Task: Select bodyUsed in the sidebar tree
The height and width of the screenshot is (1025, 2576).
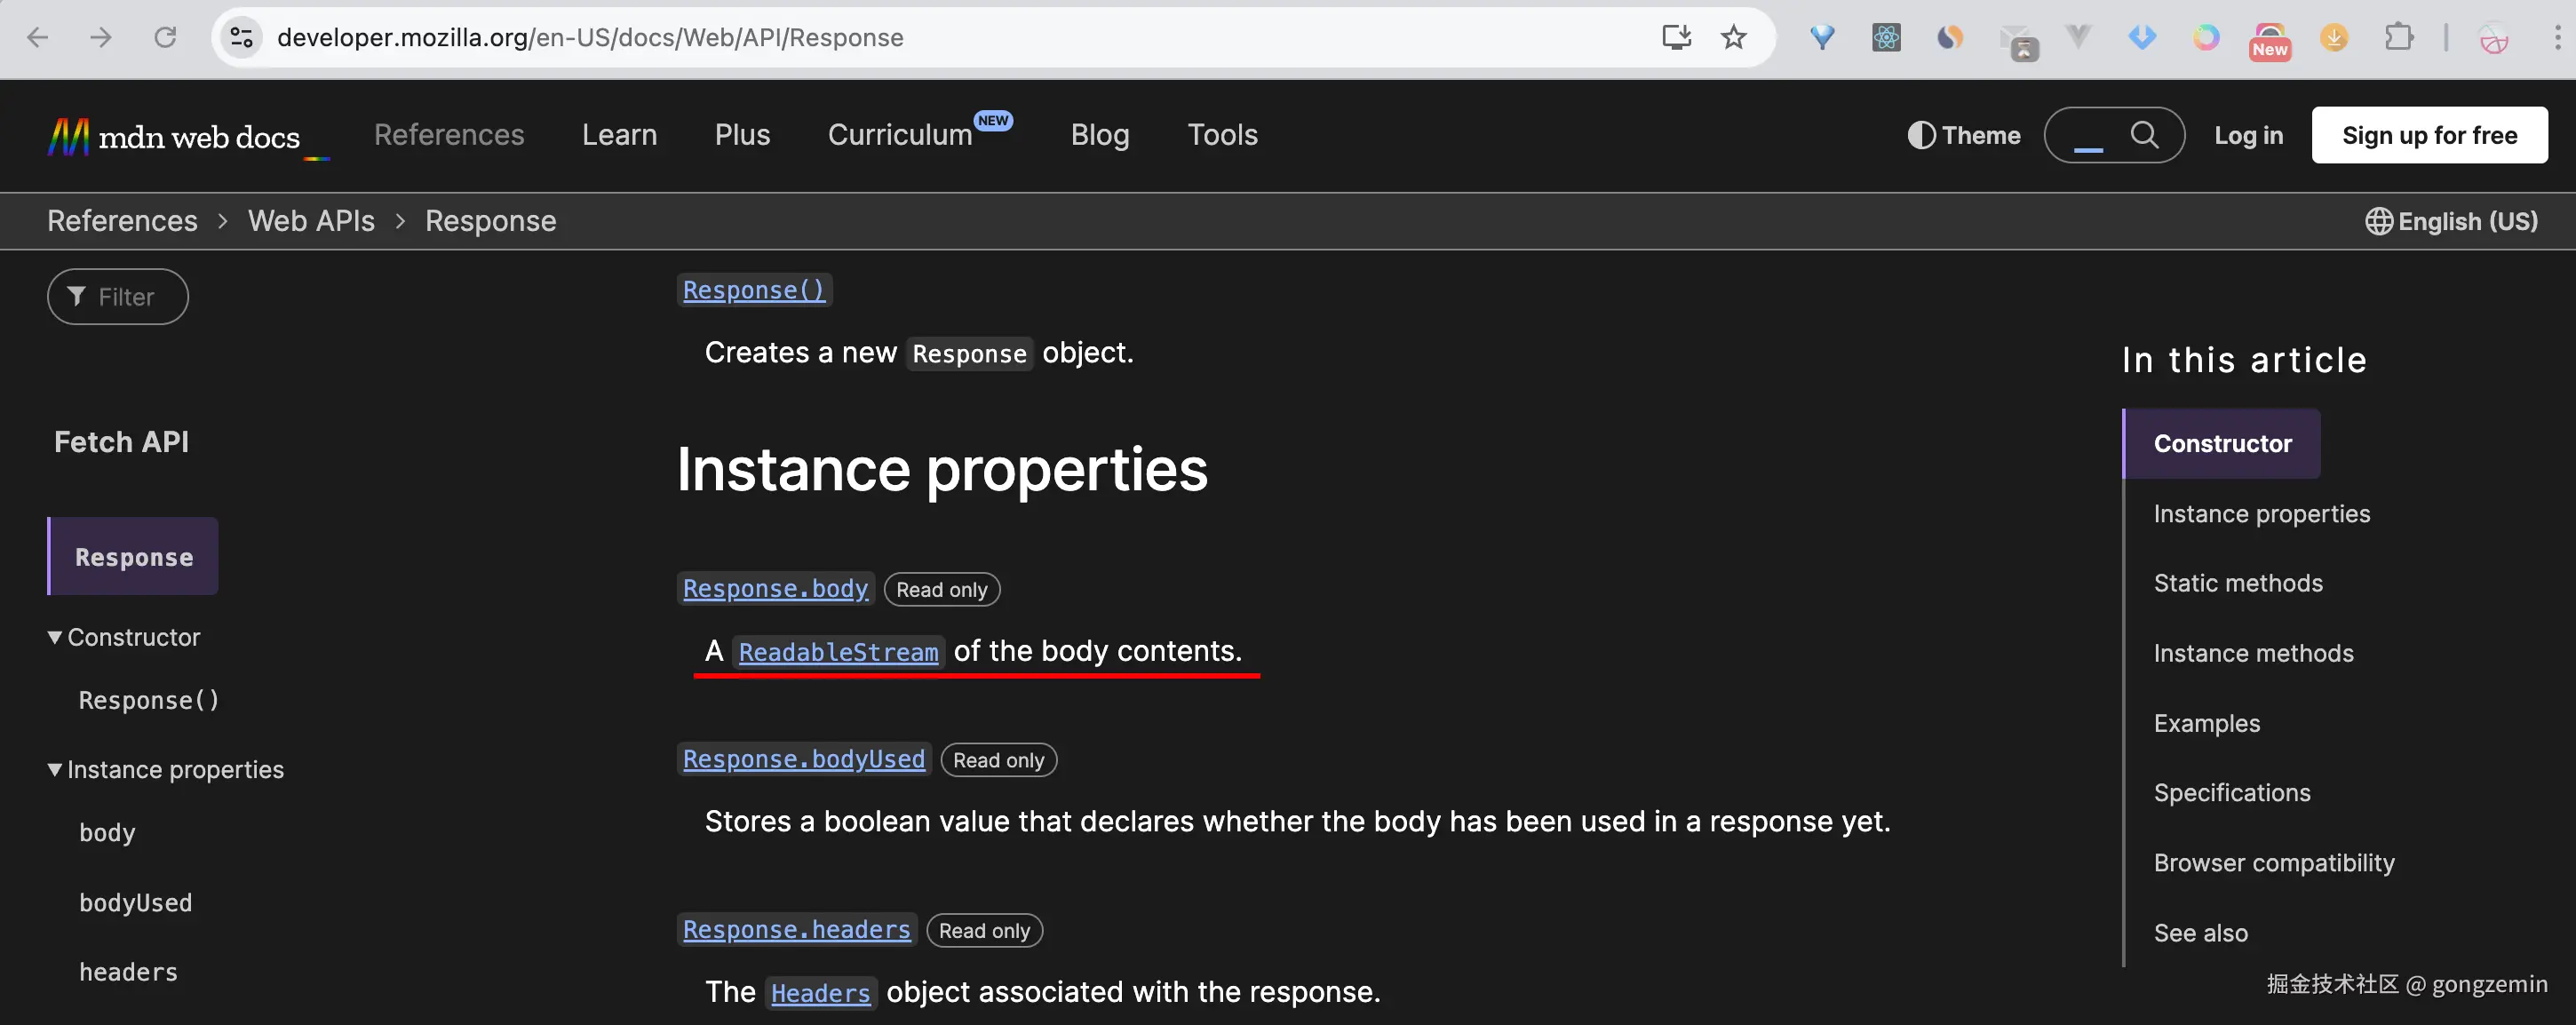Action: coord(136,902)
